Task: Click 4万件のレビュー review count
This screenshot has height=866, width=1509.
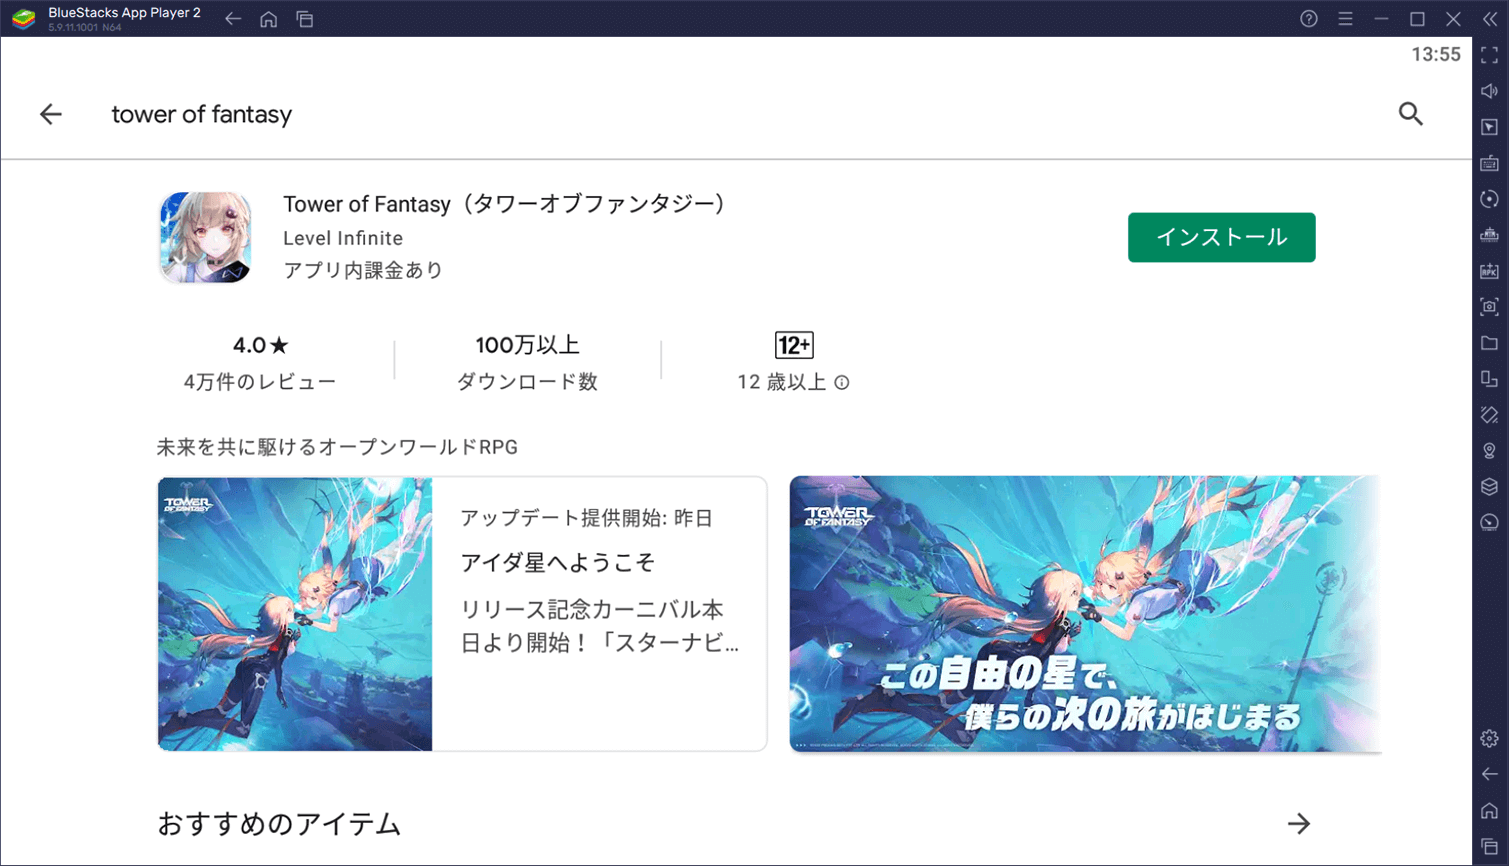Action: click(x=260, y=382)
